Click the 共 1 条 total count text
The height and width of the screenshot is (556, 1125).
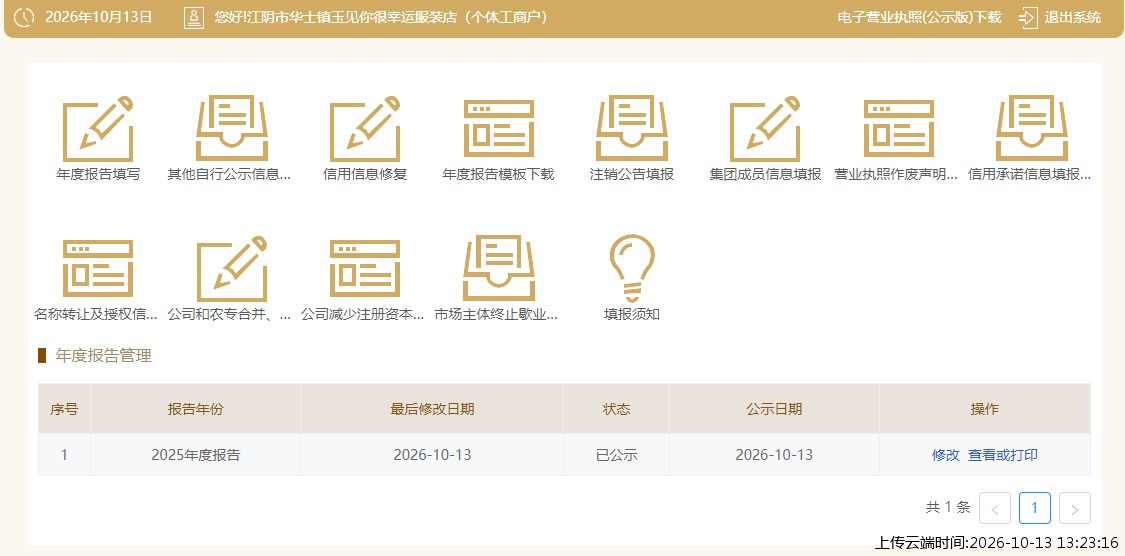point(948,508)
